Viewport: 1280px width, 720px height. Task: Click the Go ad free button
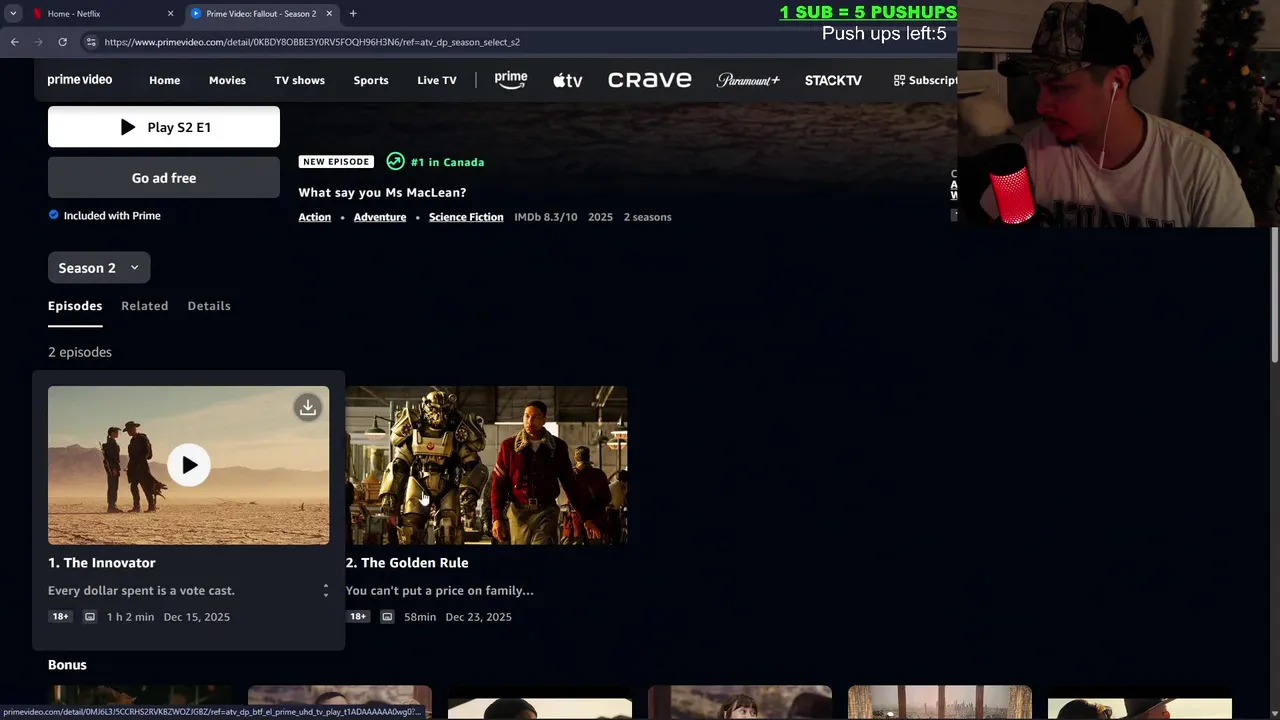click(x=164, y=178)
